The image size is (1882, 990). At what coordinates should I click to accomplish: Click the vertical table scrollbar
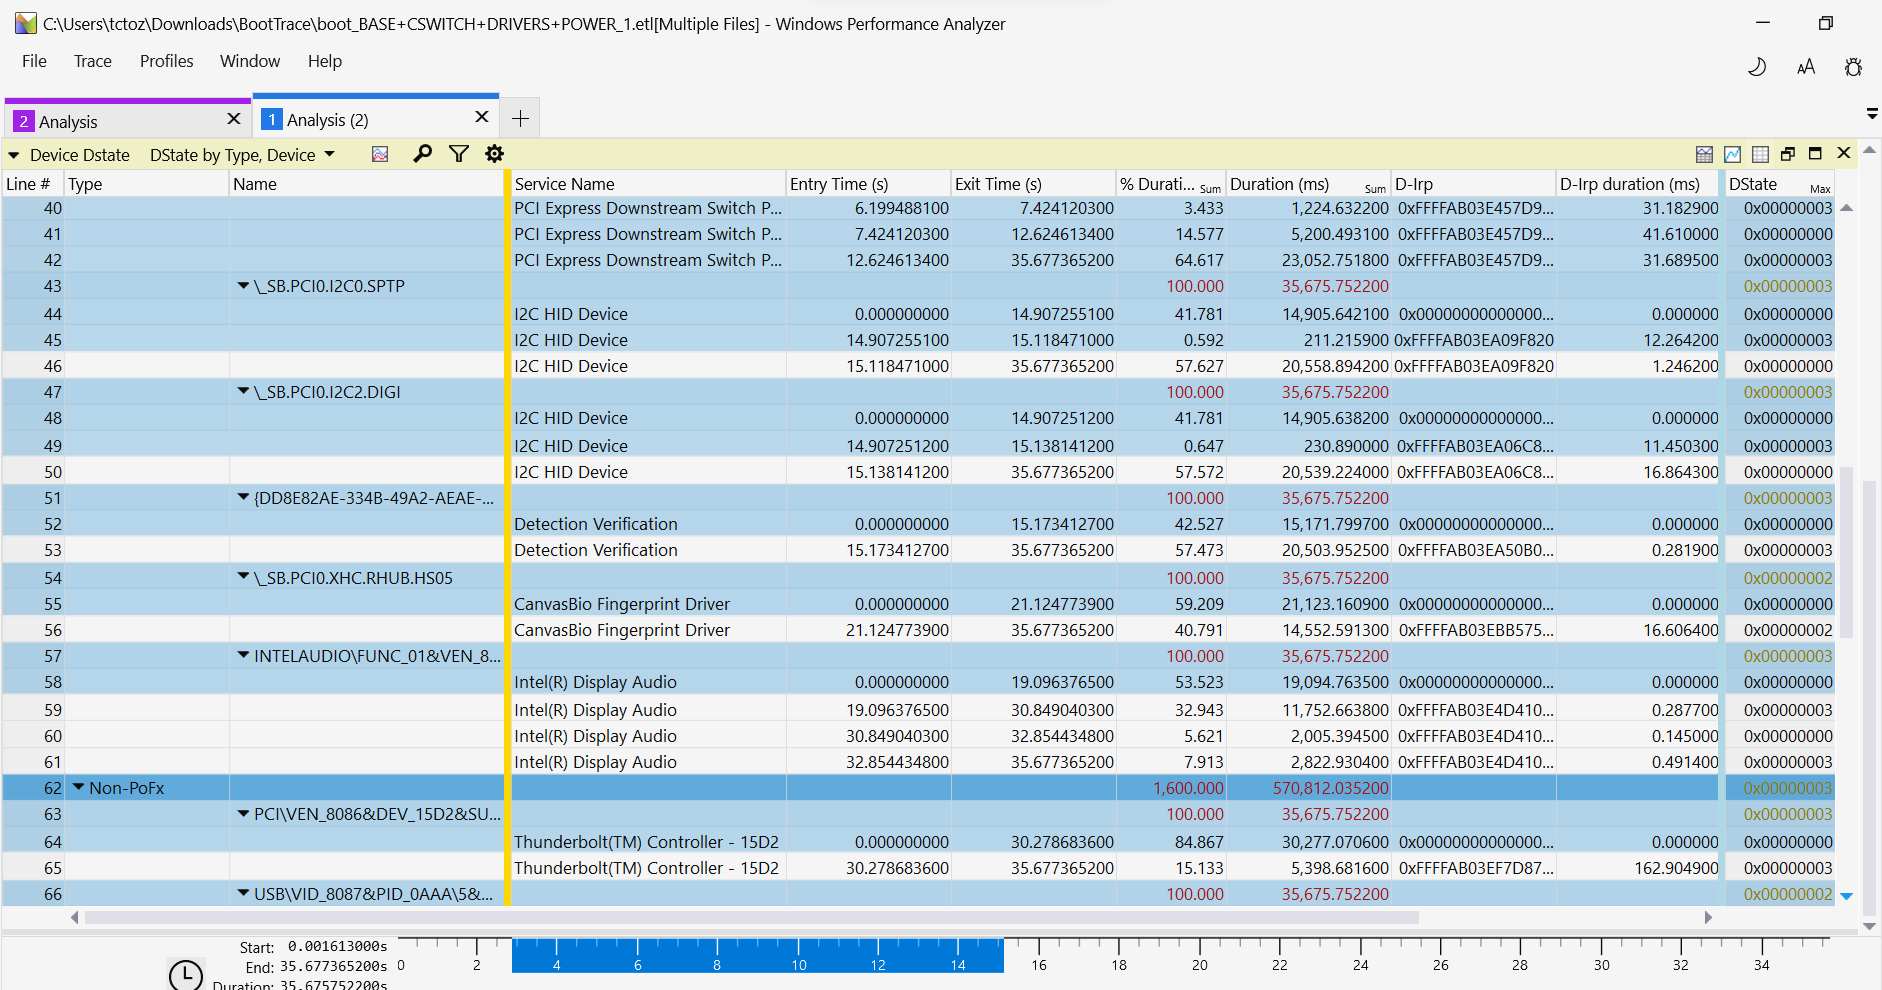pyautogui.click(x=1846, y=550)
